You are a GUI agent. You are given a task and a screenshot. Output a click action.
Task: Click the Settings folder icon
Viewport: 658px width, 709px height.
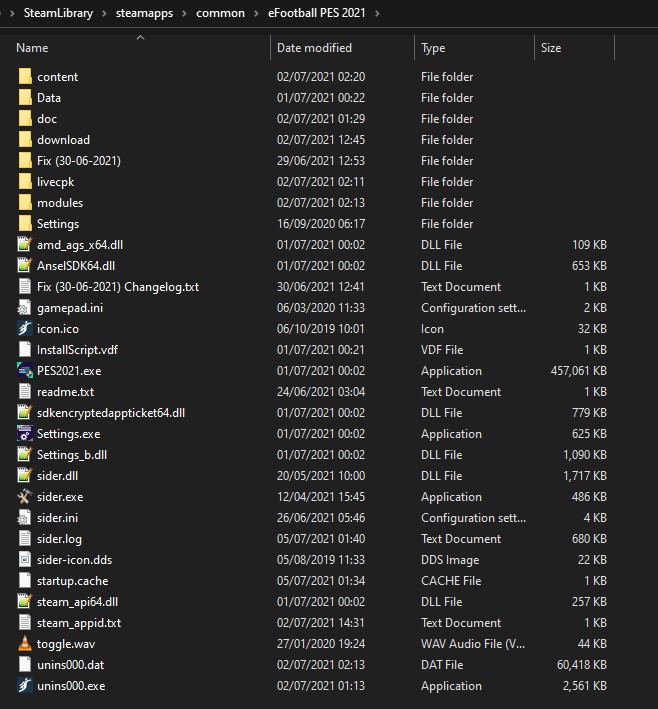pos(25,223)
